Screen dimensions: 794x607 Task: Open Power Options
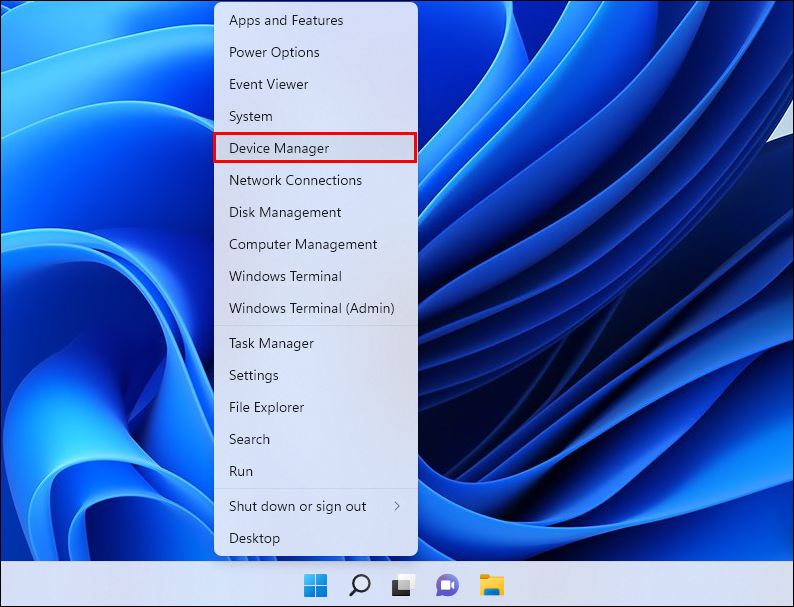pyautogui.click(x=315, y=52)
